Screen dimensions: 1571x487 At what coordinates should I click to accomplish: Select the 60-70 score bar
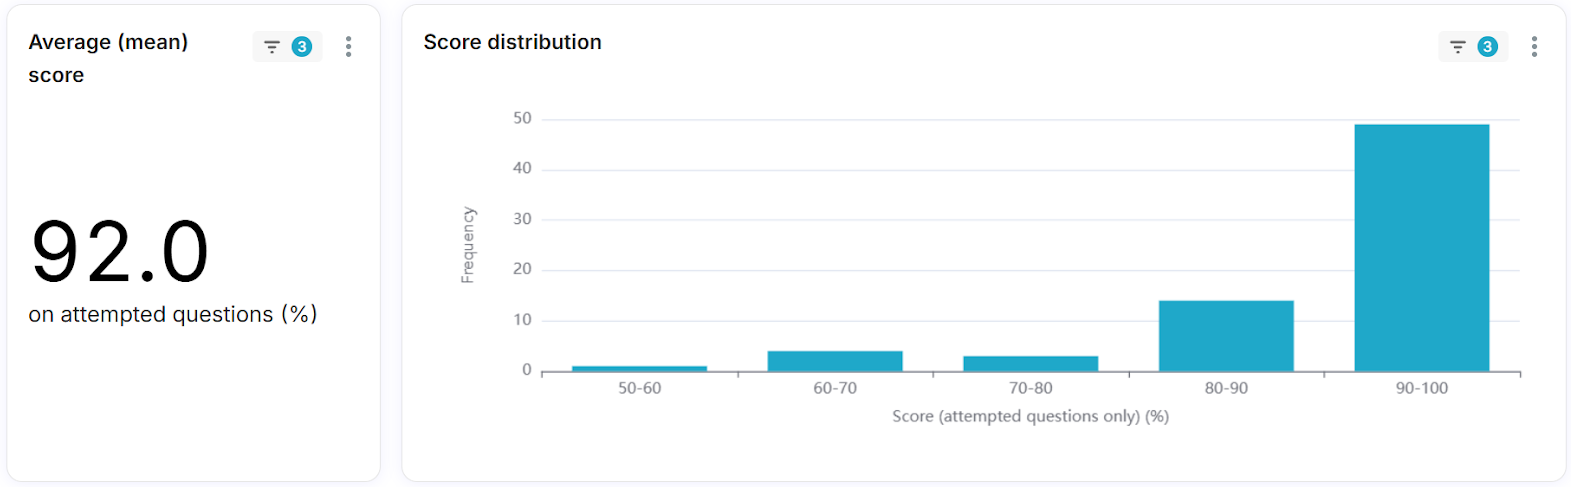[x=835, y=361]
